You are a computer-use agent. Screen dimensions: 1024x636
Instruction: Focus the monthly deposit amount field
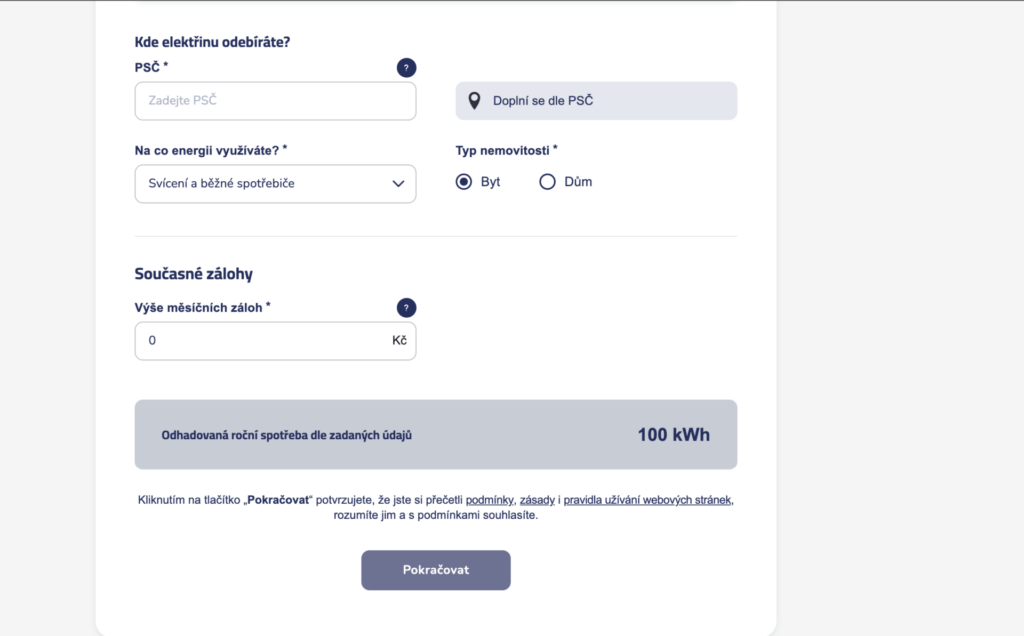coord(262,341)
